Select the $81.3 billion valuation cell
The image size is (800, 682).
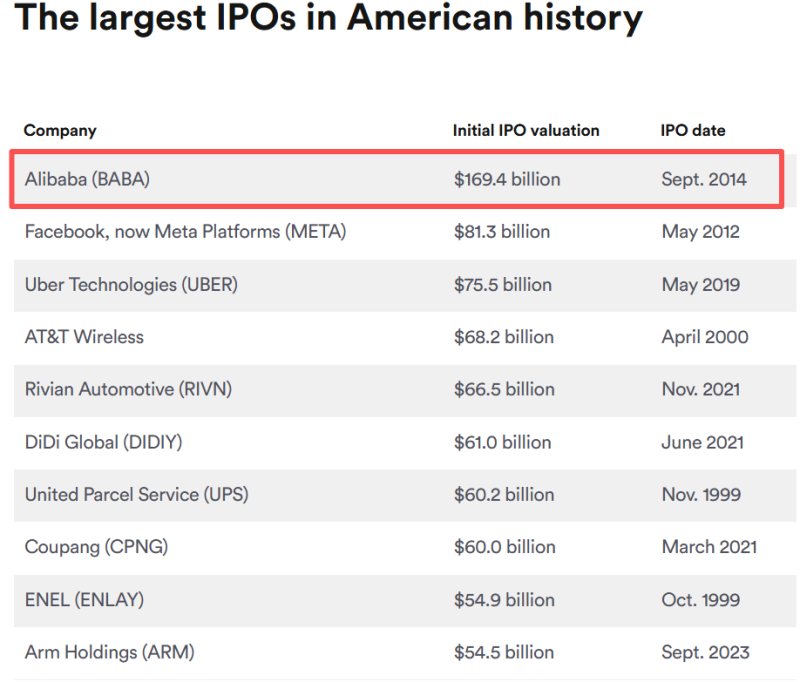502,232
